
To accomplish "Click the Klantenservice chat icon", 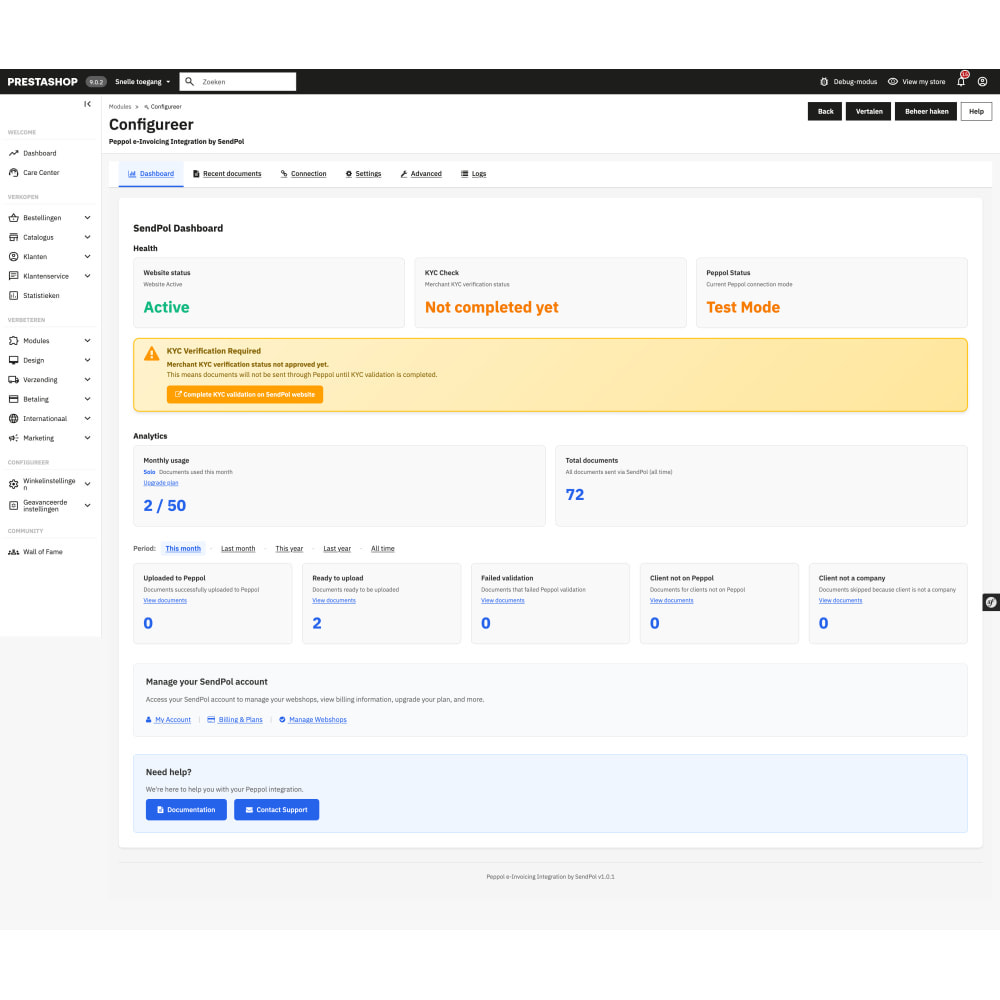I will pyautogui.click(x=13, y=276).
